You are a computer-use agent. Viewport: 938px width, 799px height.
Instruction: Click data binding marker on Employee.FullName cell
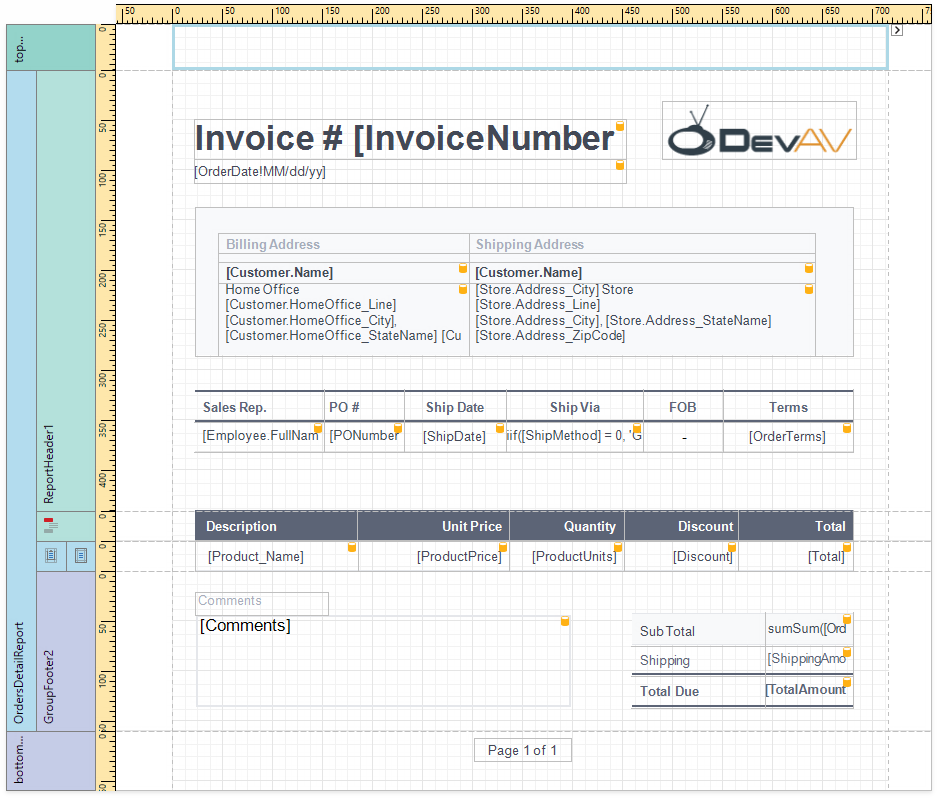[318, 429]
